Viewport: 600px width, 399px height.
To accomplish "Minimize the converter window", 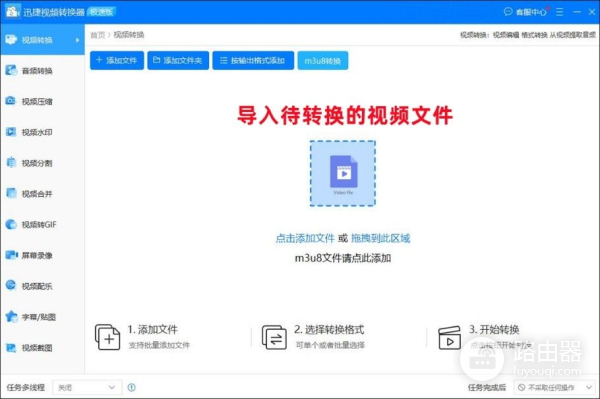I will (x=577, y=12).
